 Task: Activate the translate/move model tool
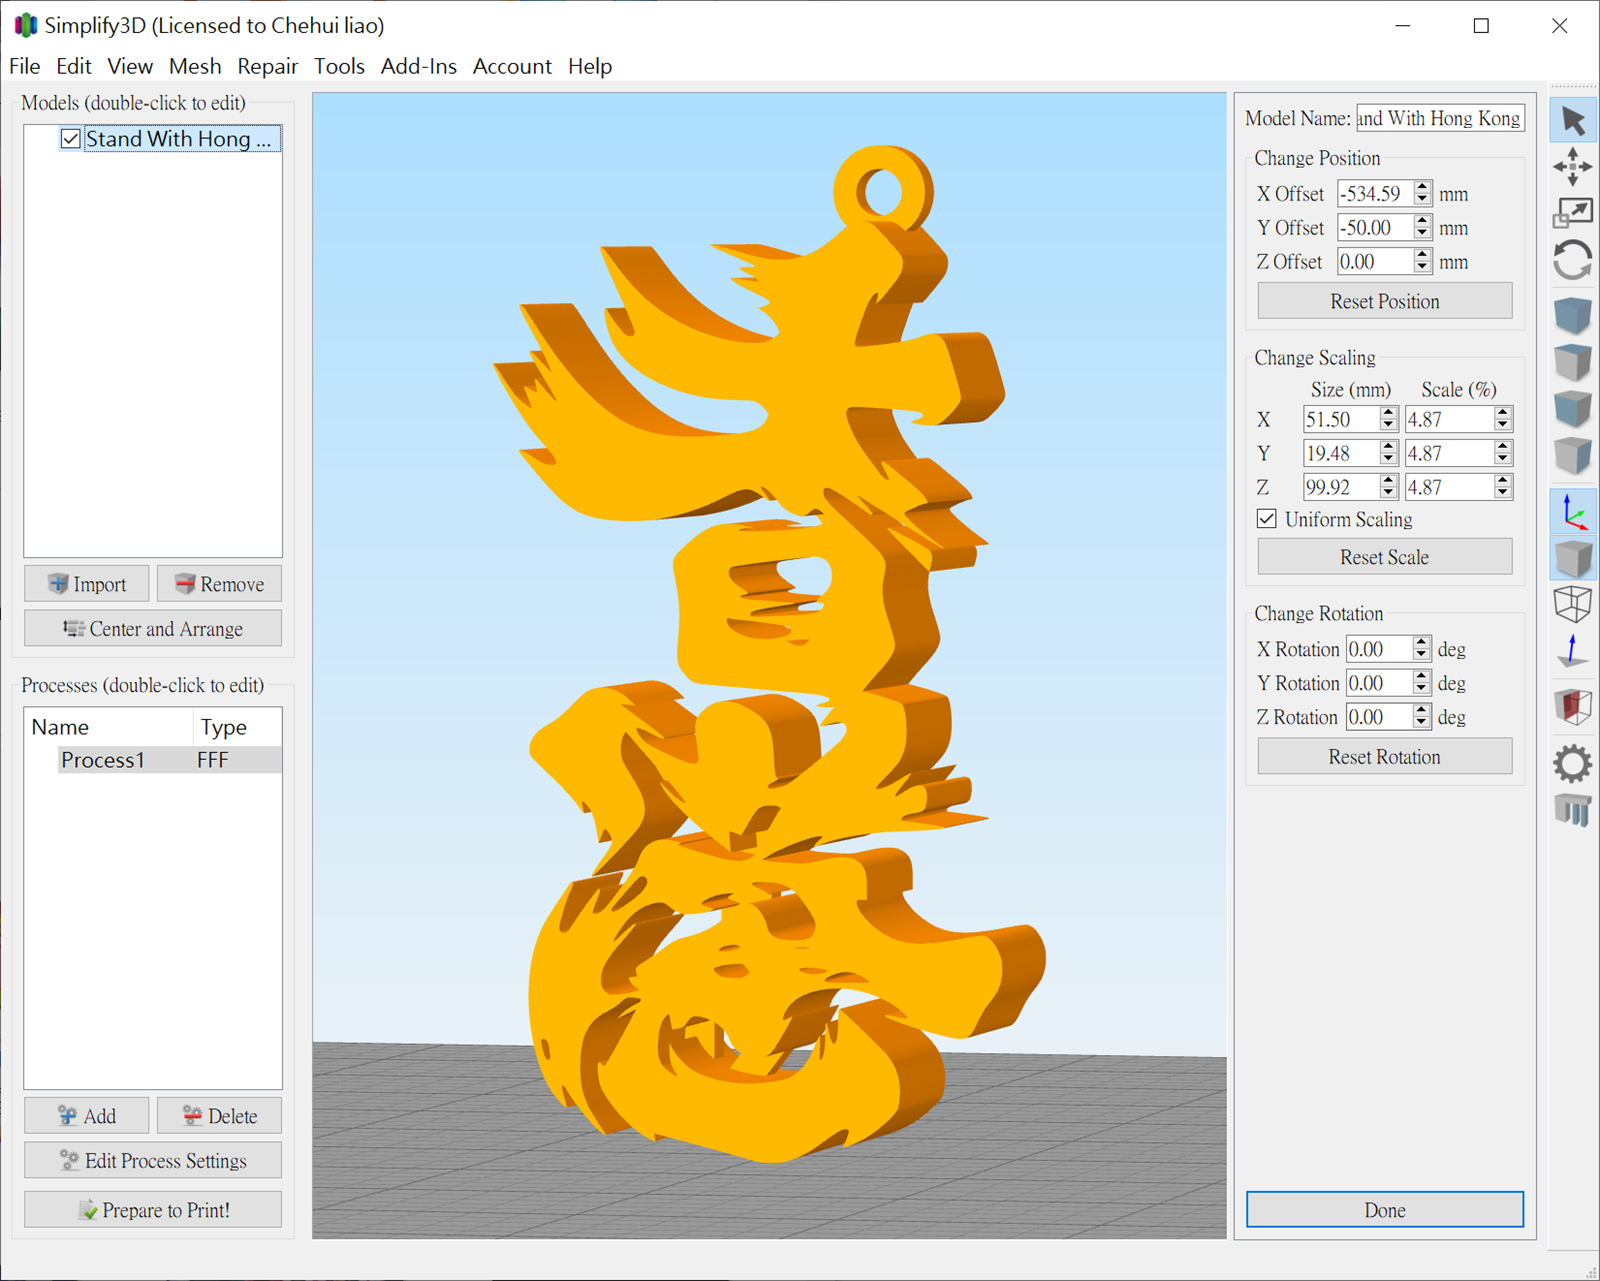[1572, 166]
